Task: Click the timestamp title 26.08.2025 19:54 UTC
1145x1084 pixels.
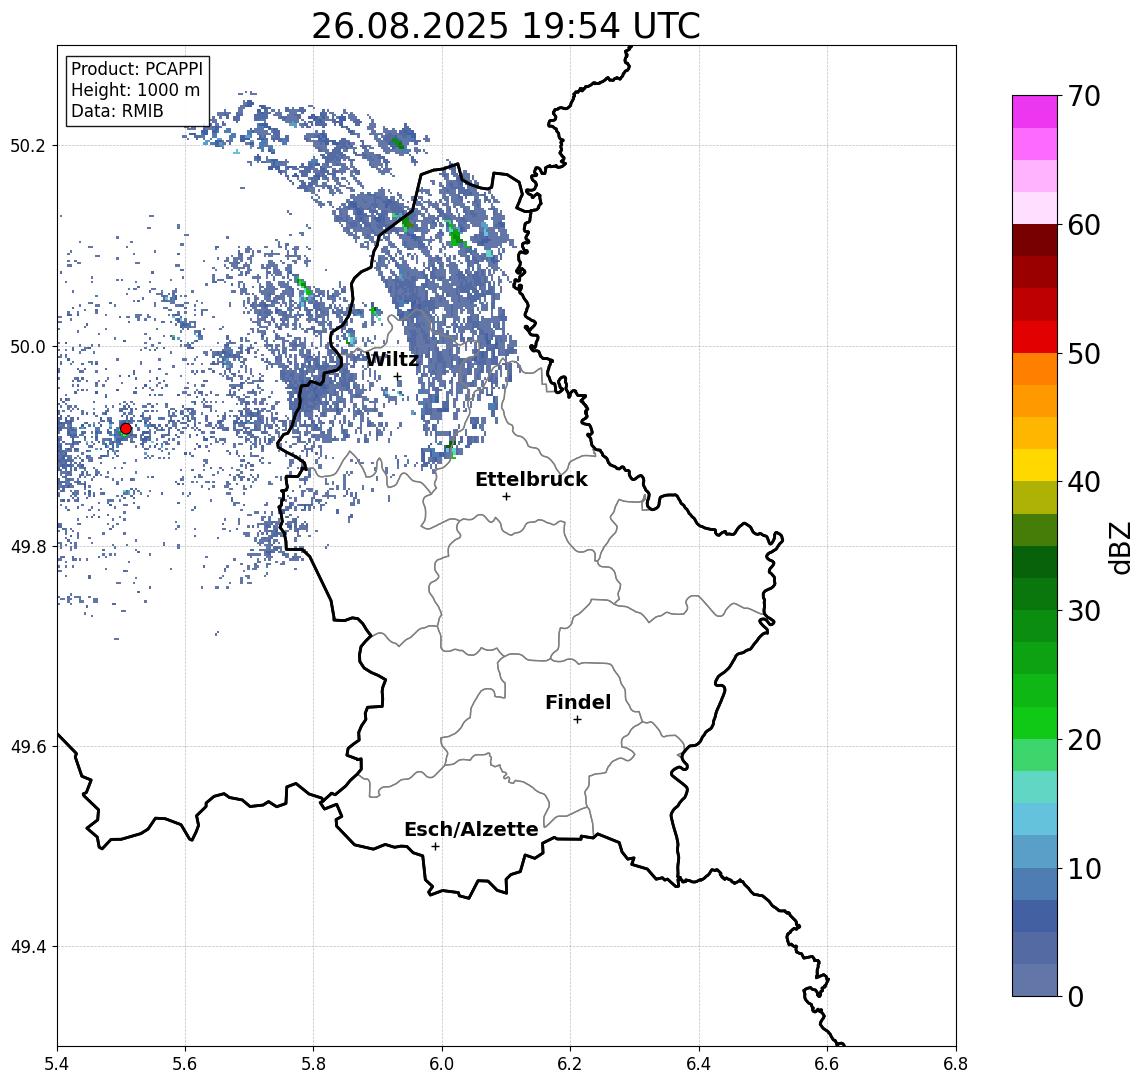Action: click(506, 26)
